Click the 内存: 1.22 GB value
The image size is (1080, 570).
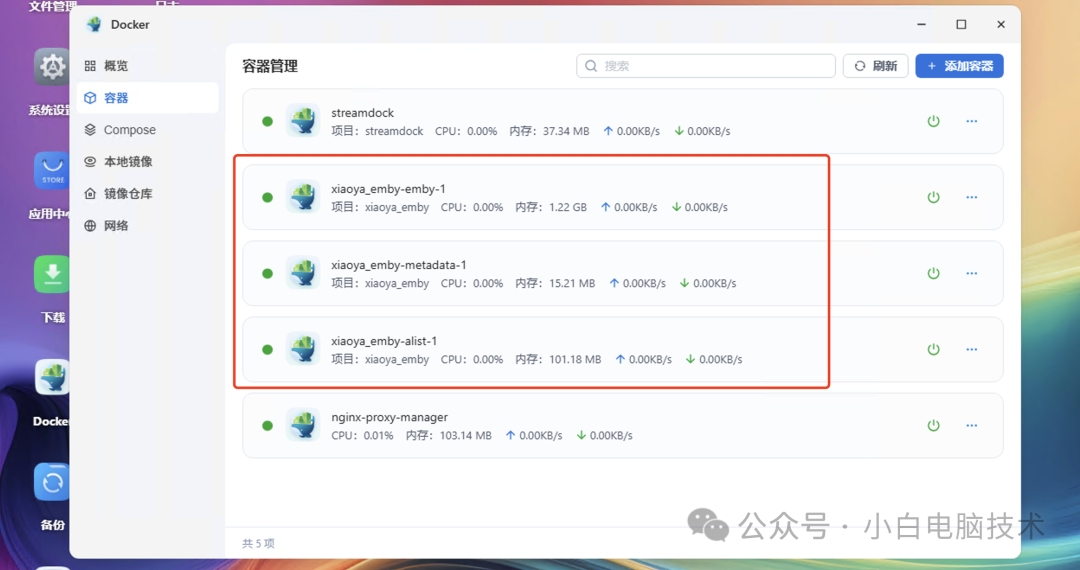551,207
